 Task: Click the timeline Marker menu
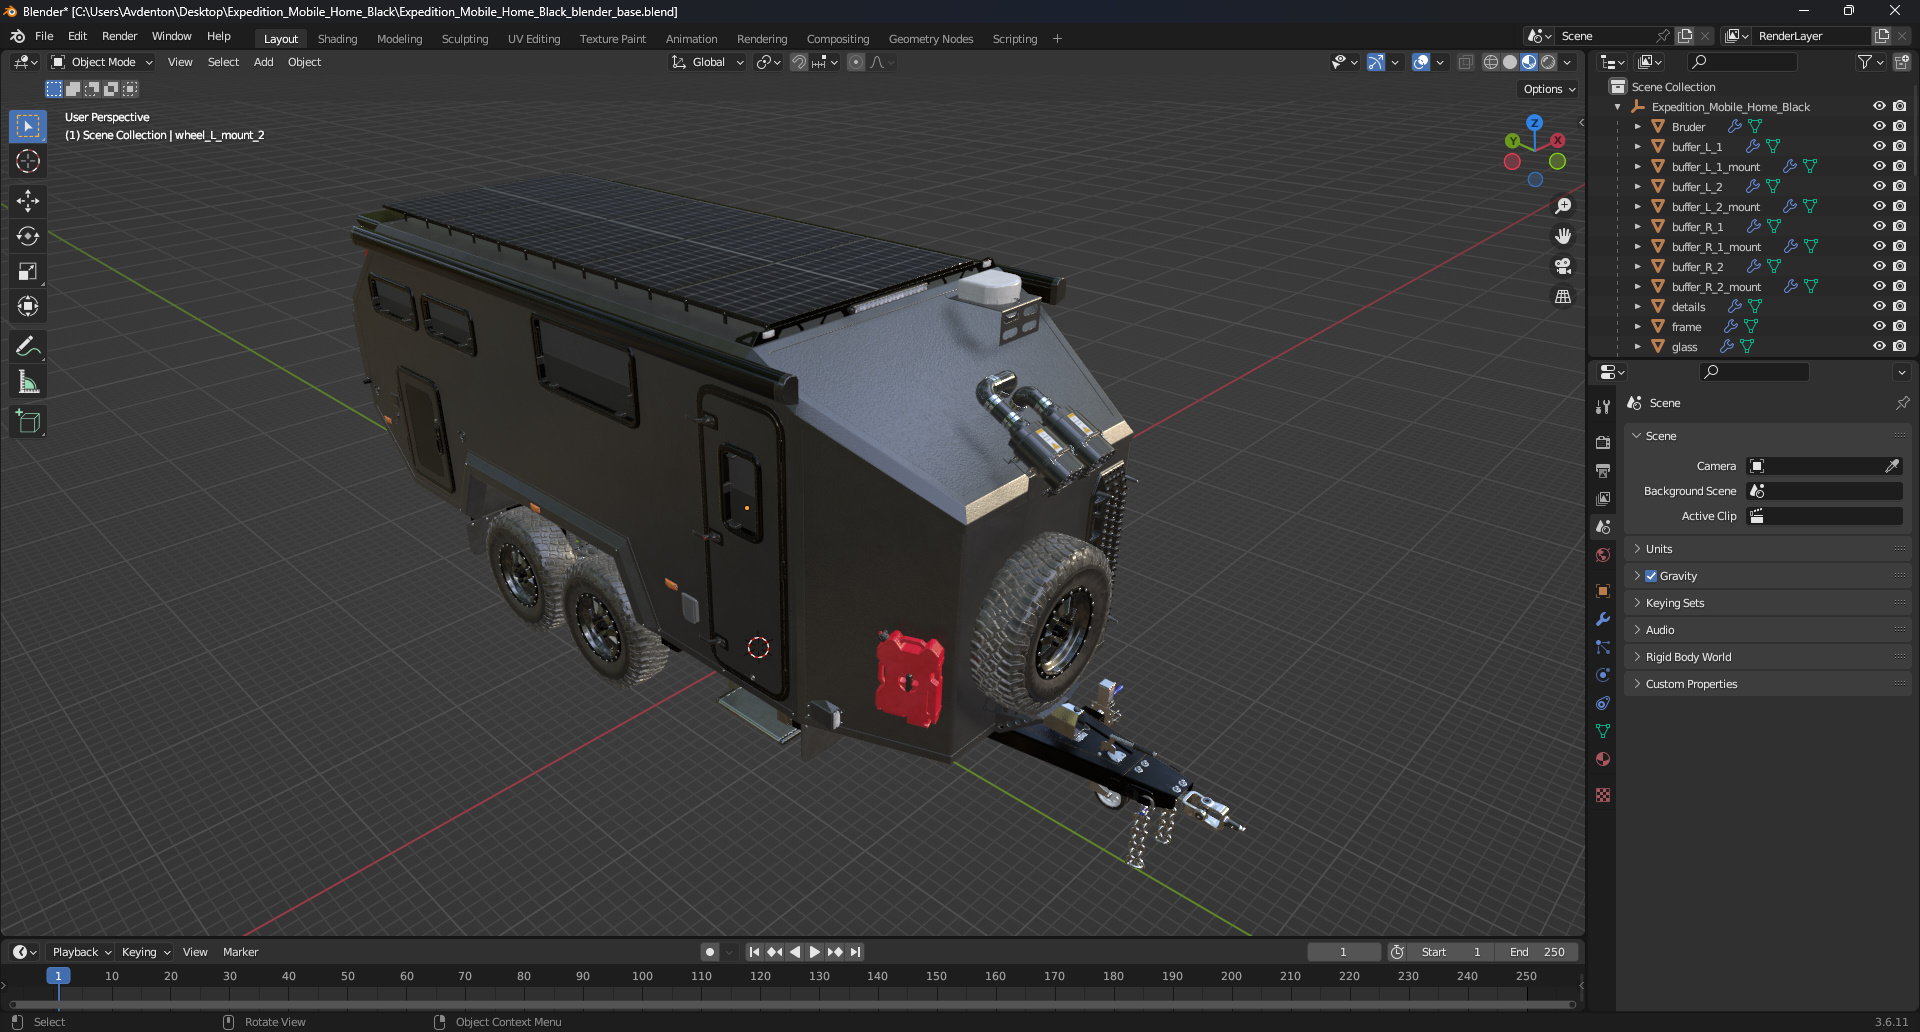tap(240, 952)
